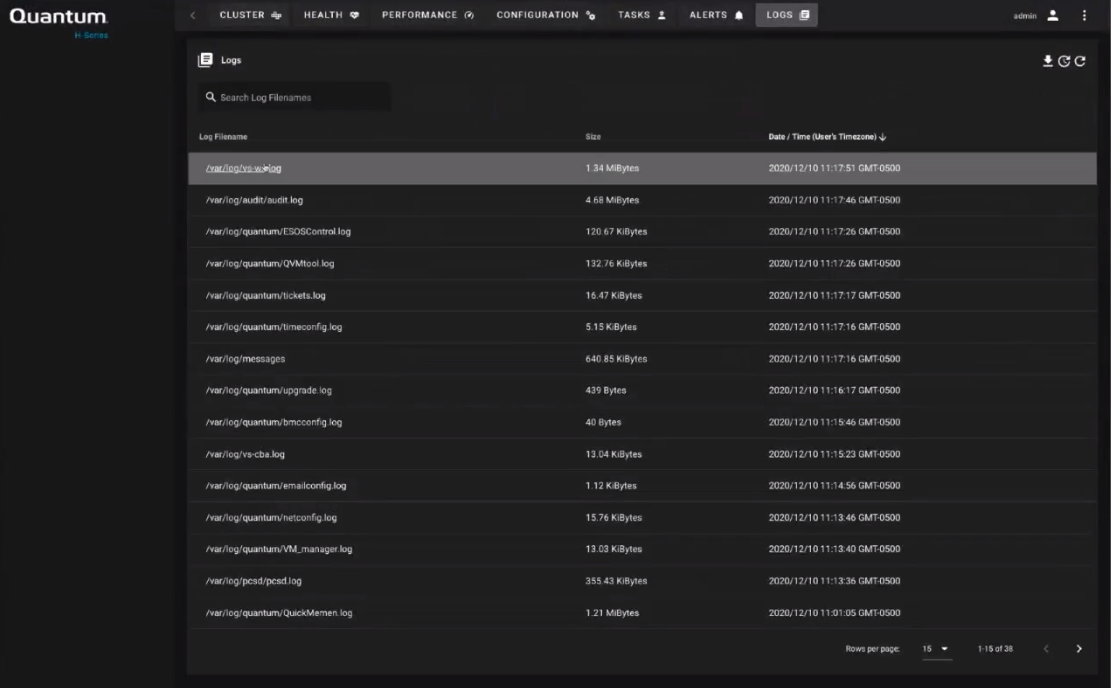Open the Configuration tab
Viewport: 1111px width, 688px height.
pyautogui.click(x=546, y=15)
